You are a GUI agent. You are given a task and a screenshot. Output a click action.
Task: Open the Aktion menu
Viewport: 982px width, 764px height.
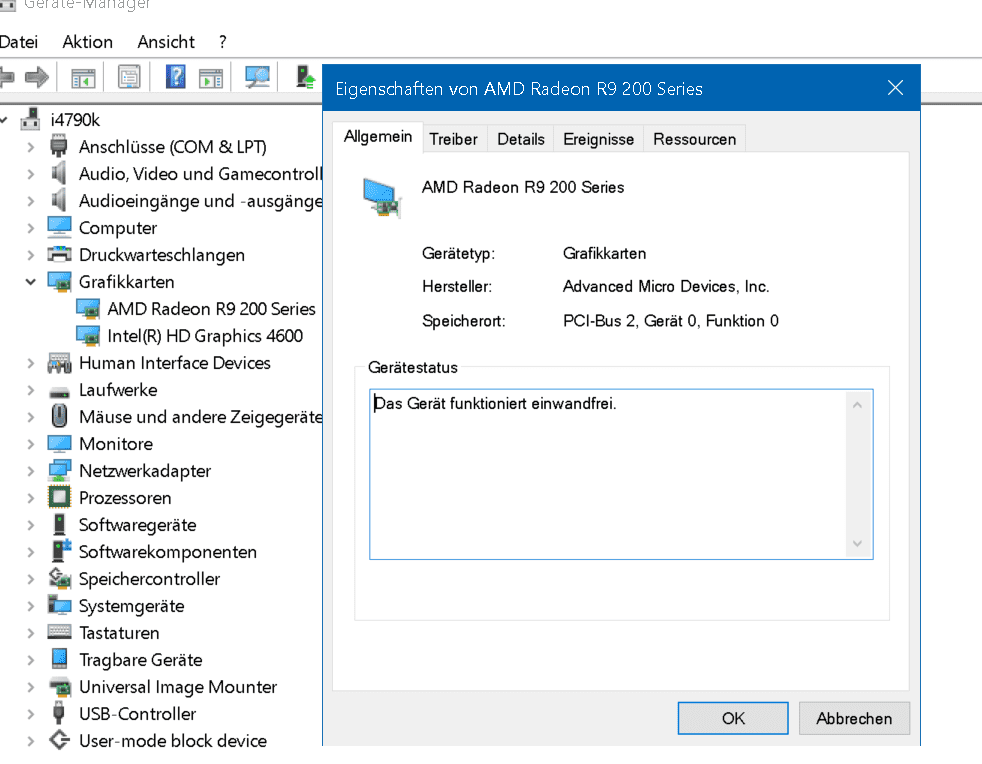(x=88, y=42)
